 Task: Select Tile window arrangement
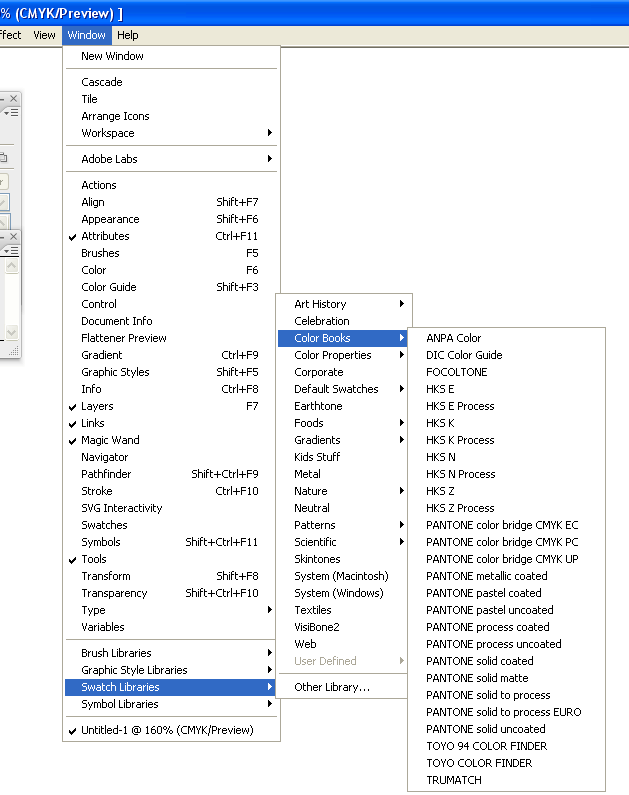(x=171, y=99)
